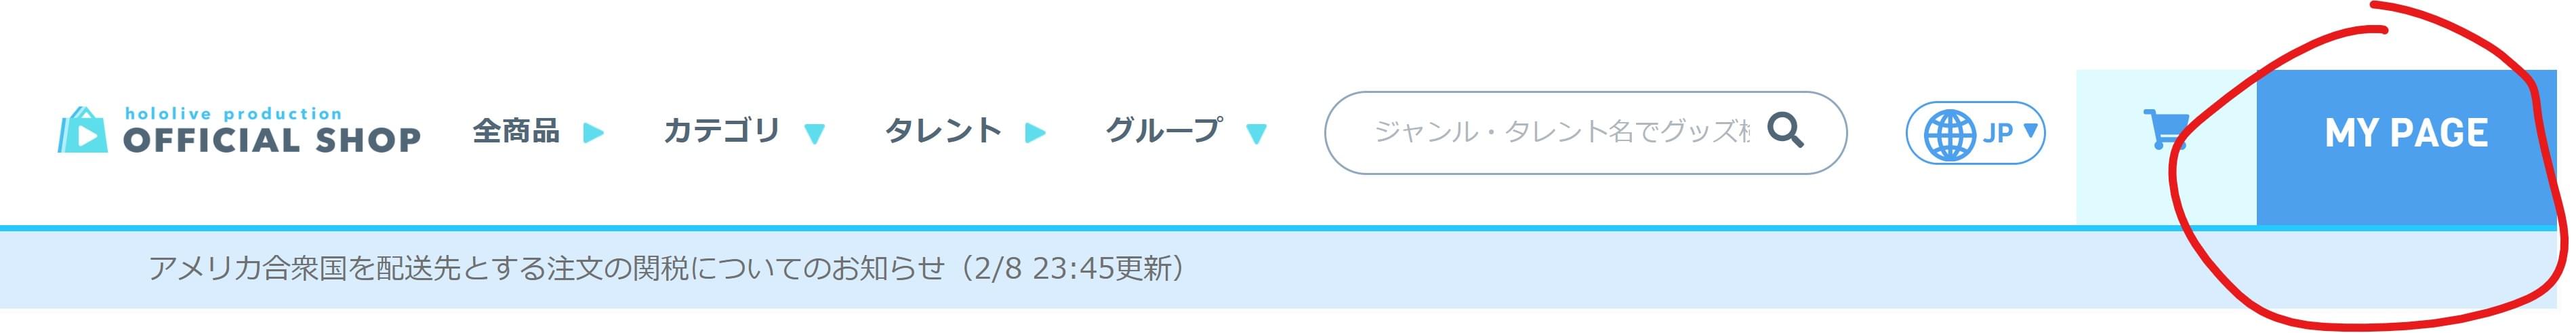Image resolution: width=2576 pixels, height=333 pixels.
Task: Click the magnifying glass search icon
Action: pyautogui.click(x=1786, y=130)
